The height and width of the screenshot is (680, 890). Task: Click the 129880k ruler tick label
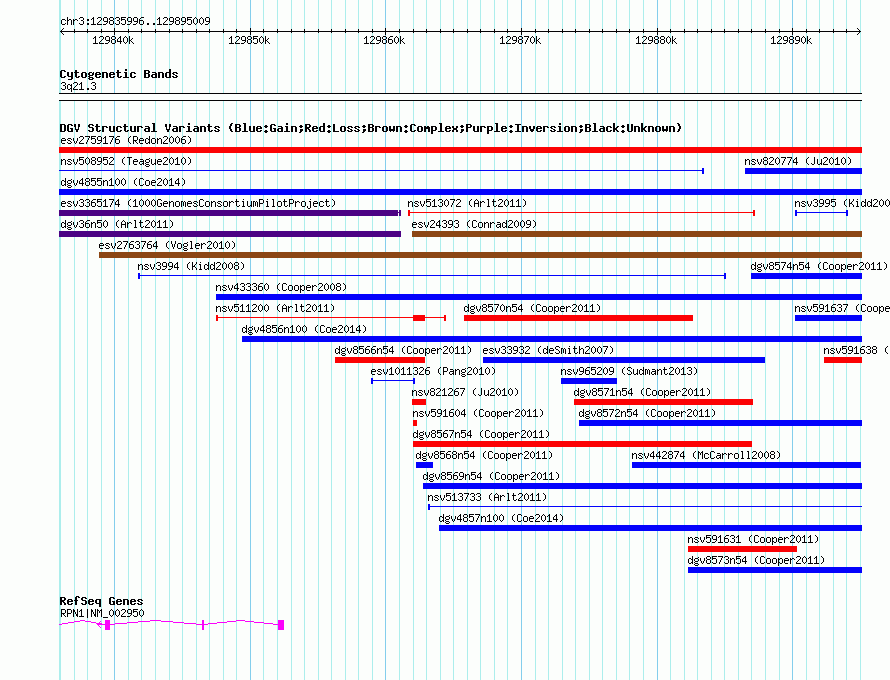tap(656, 40)
